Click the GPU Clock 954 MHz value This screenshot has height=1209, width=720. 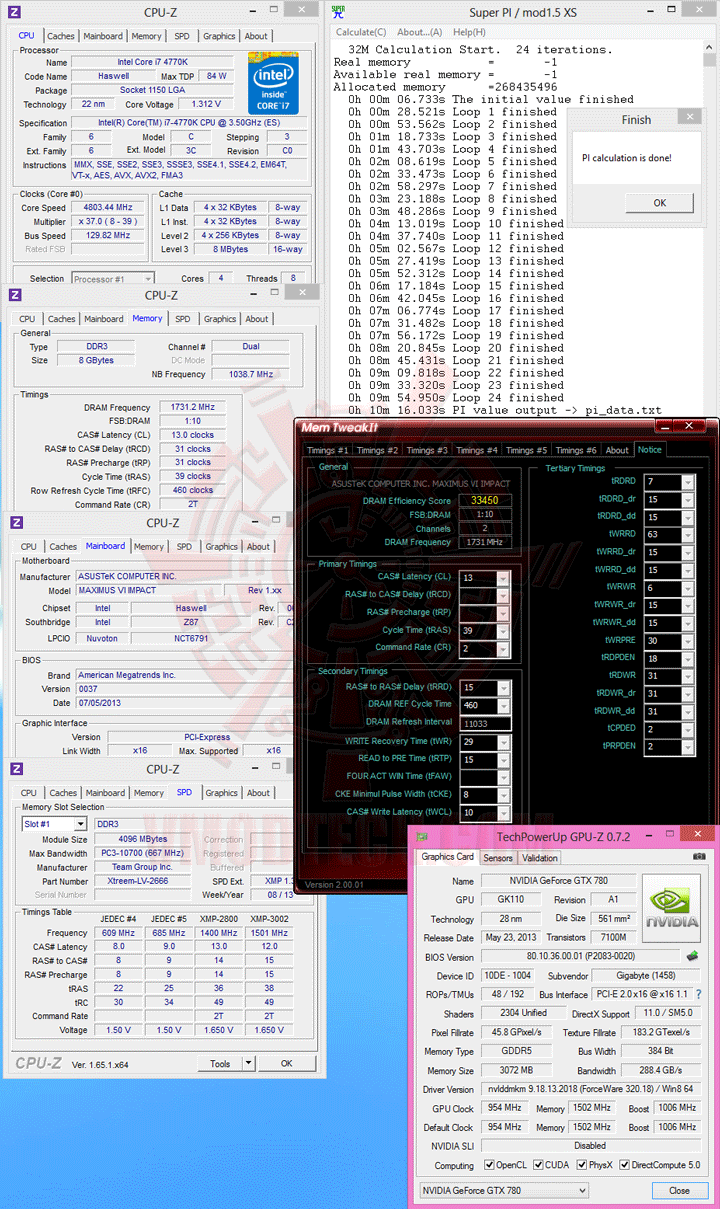[506, 1108]
